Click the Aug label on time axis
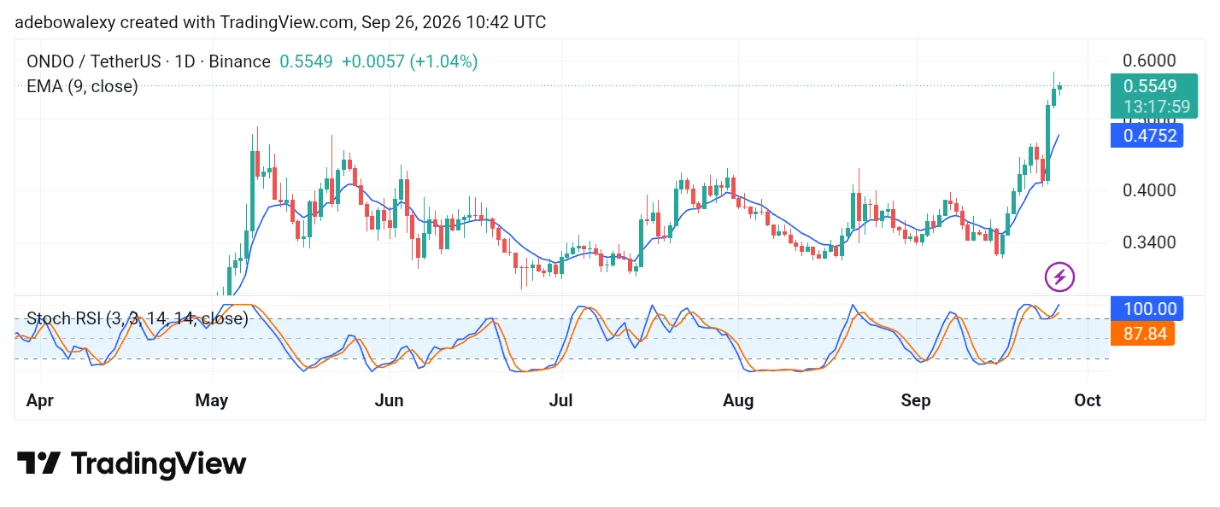The image size is (1220, 507). pos(738,400)
